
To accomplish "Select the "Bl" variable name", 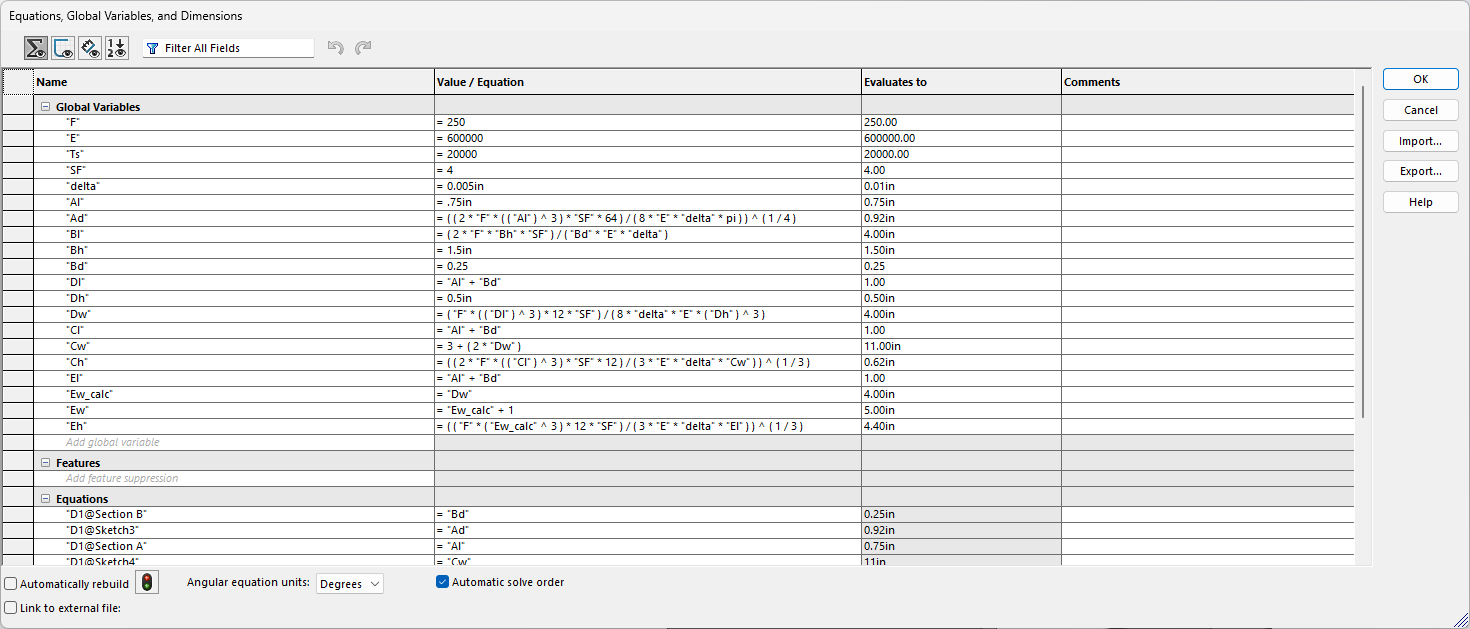I will 74,234.
